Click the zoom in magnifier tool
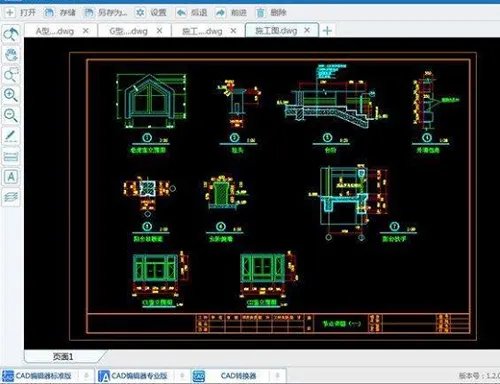 pyautogui.click(x=11, y=95)
